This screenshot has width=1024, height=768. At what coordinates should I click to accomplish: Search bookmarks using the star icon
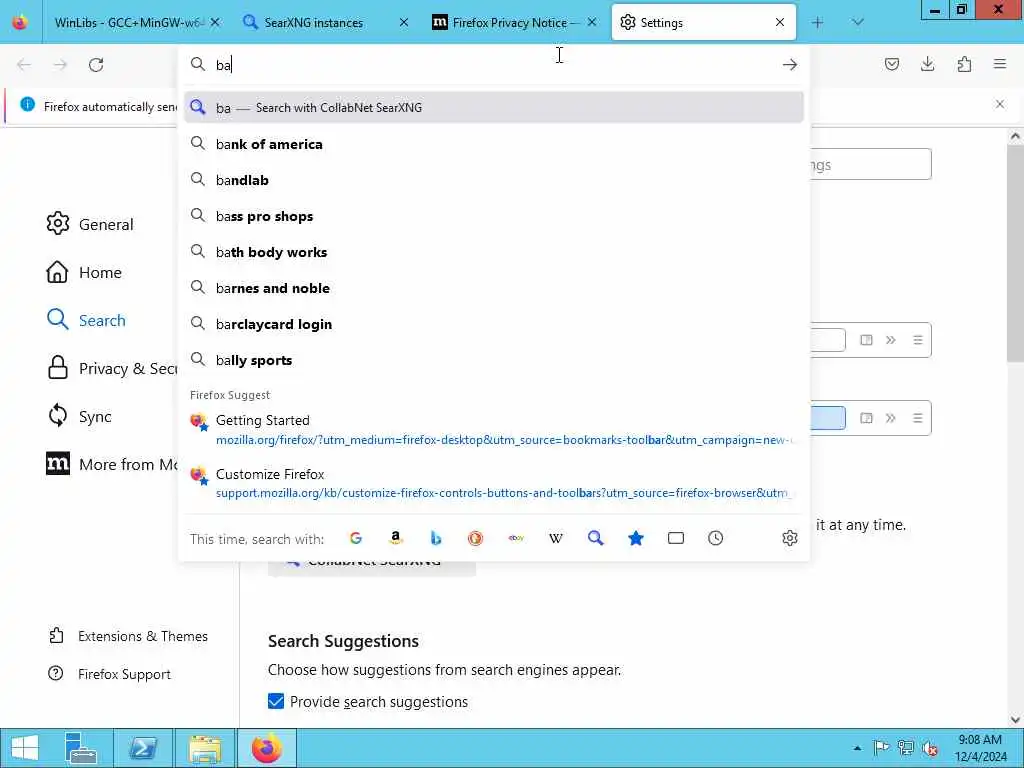pos(635,538)
